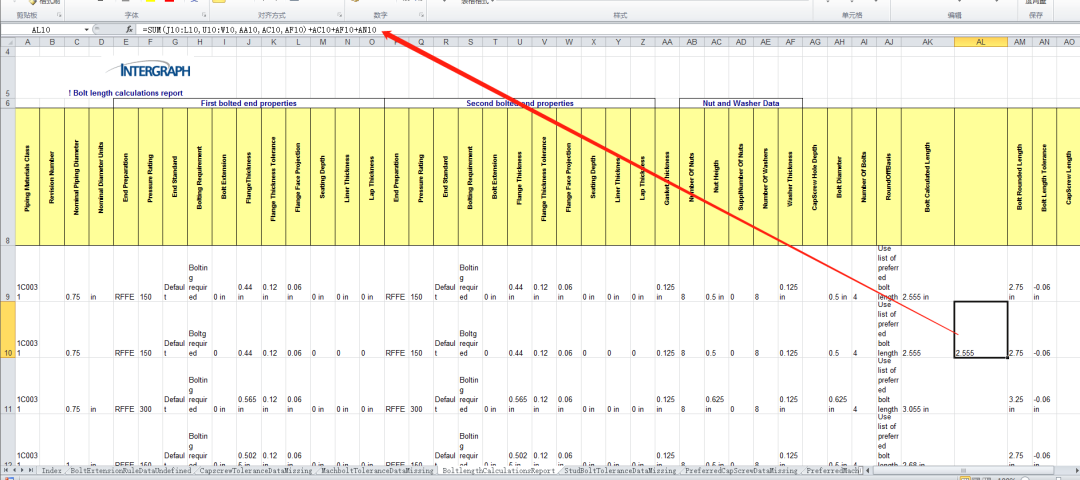Jump to last sheet with tab scroll arrow
This screenshot has width=1080, height=480.
[x=31, y=471]
